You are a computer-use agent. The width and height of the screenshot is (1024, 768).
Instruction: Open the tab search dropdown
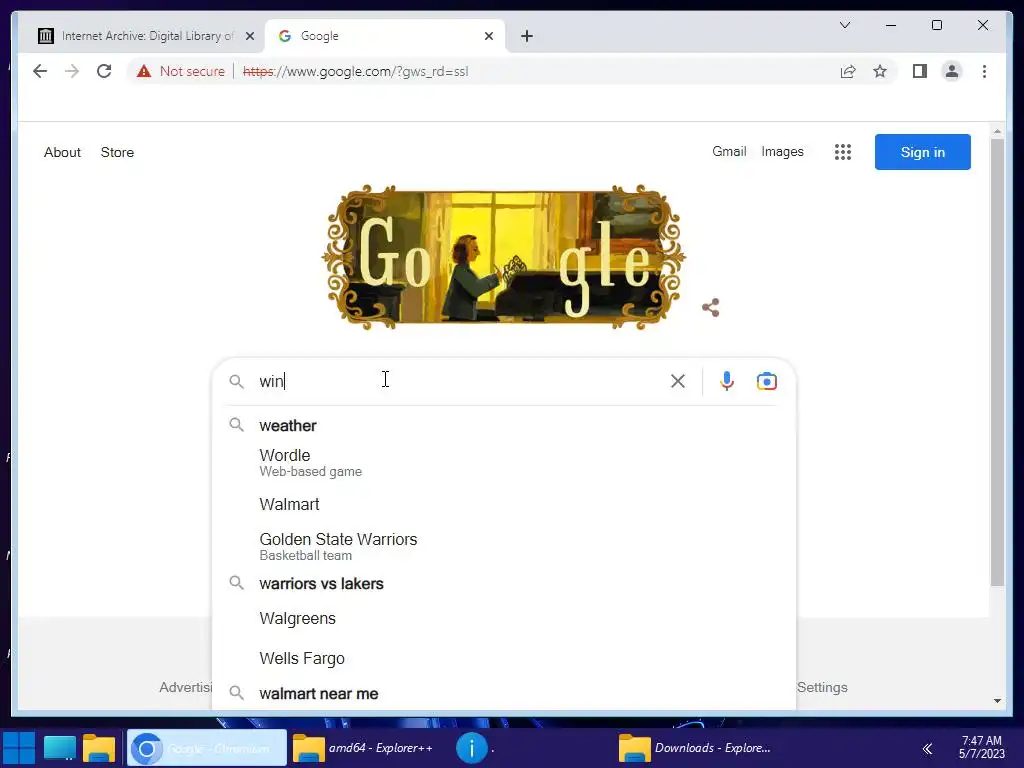844,25
